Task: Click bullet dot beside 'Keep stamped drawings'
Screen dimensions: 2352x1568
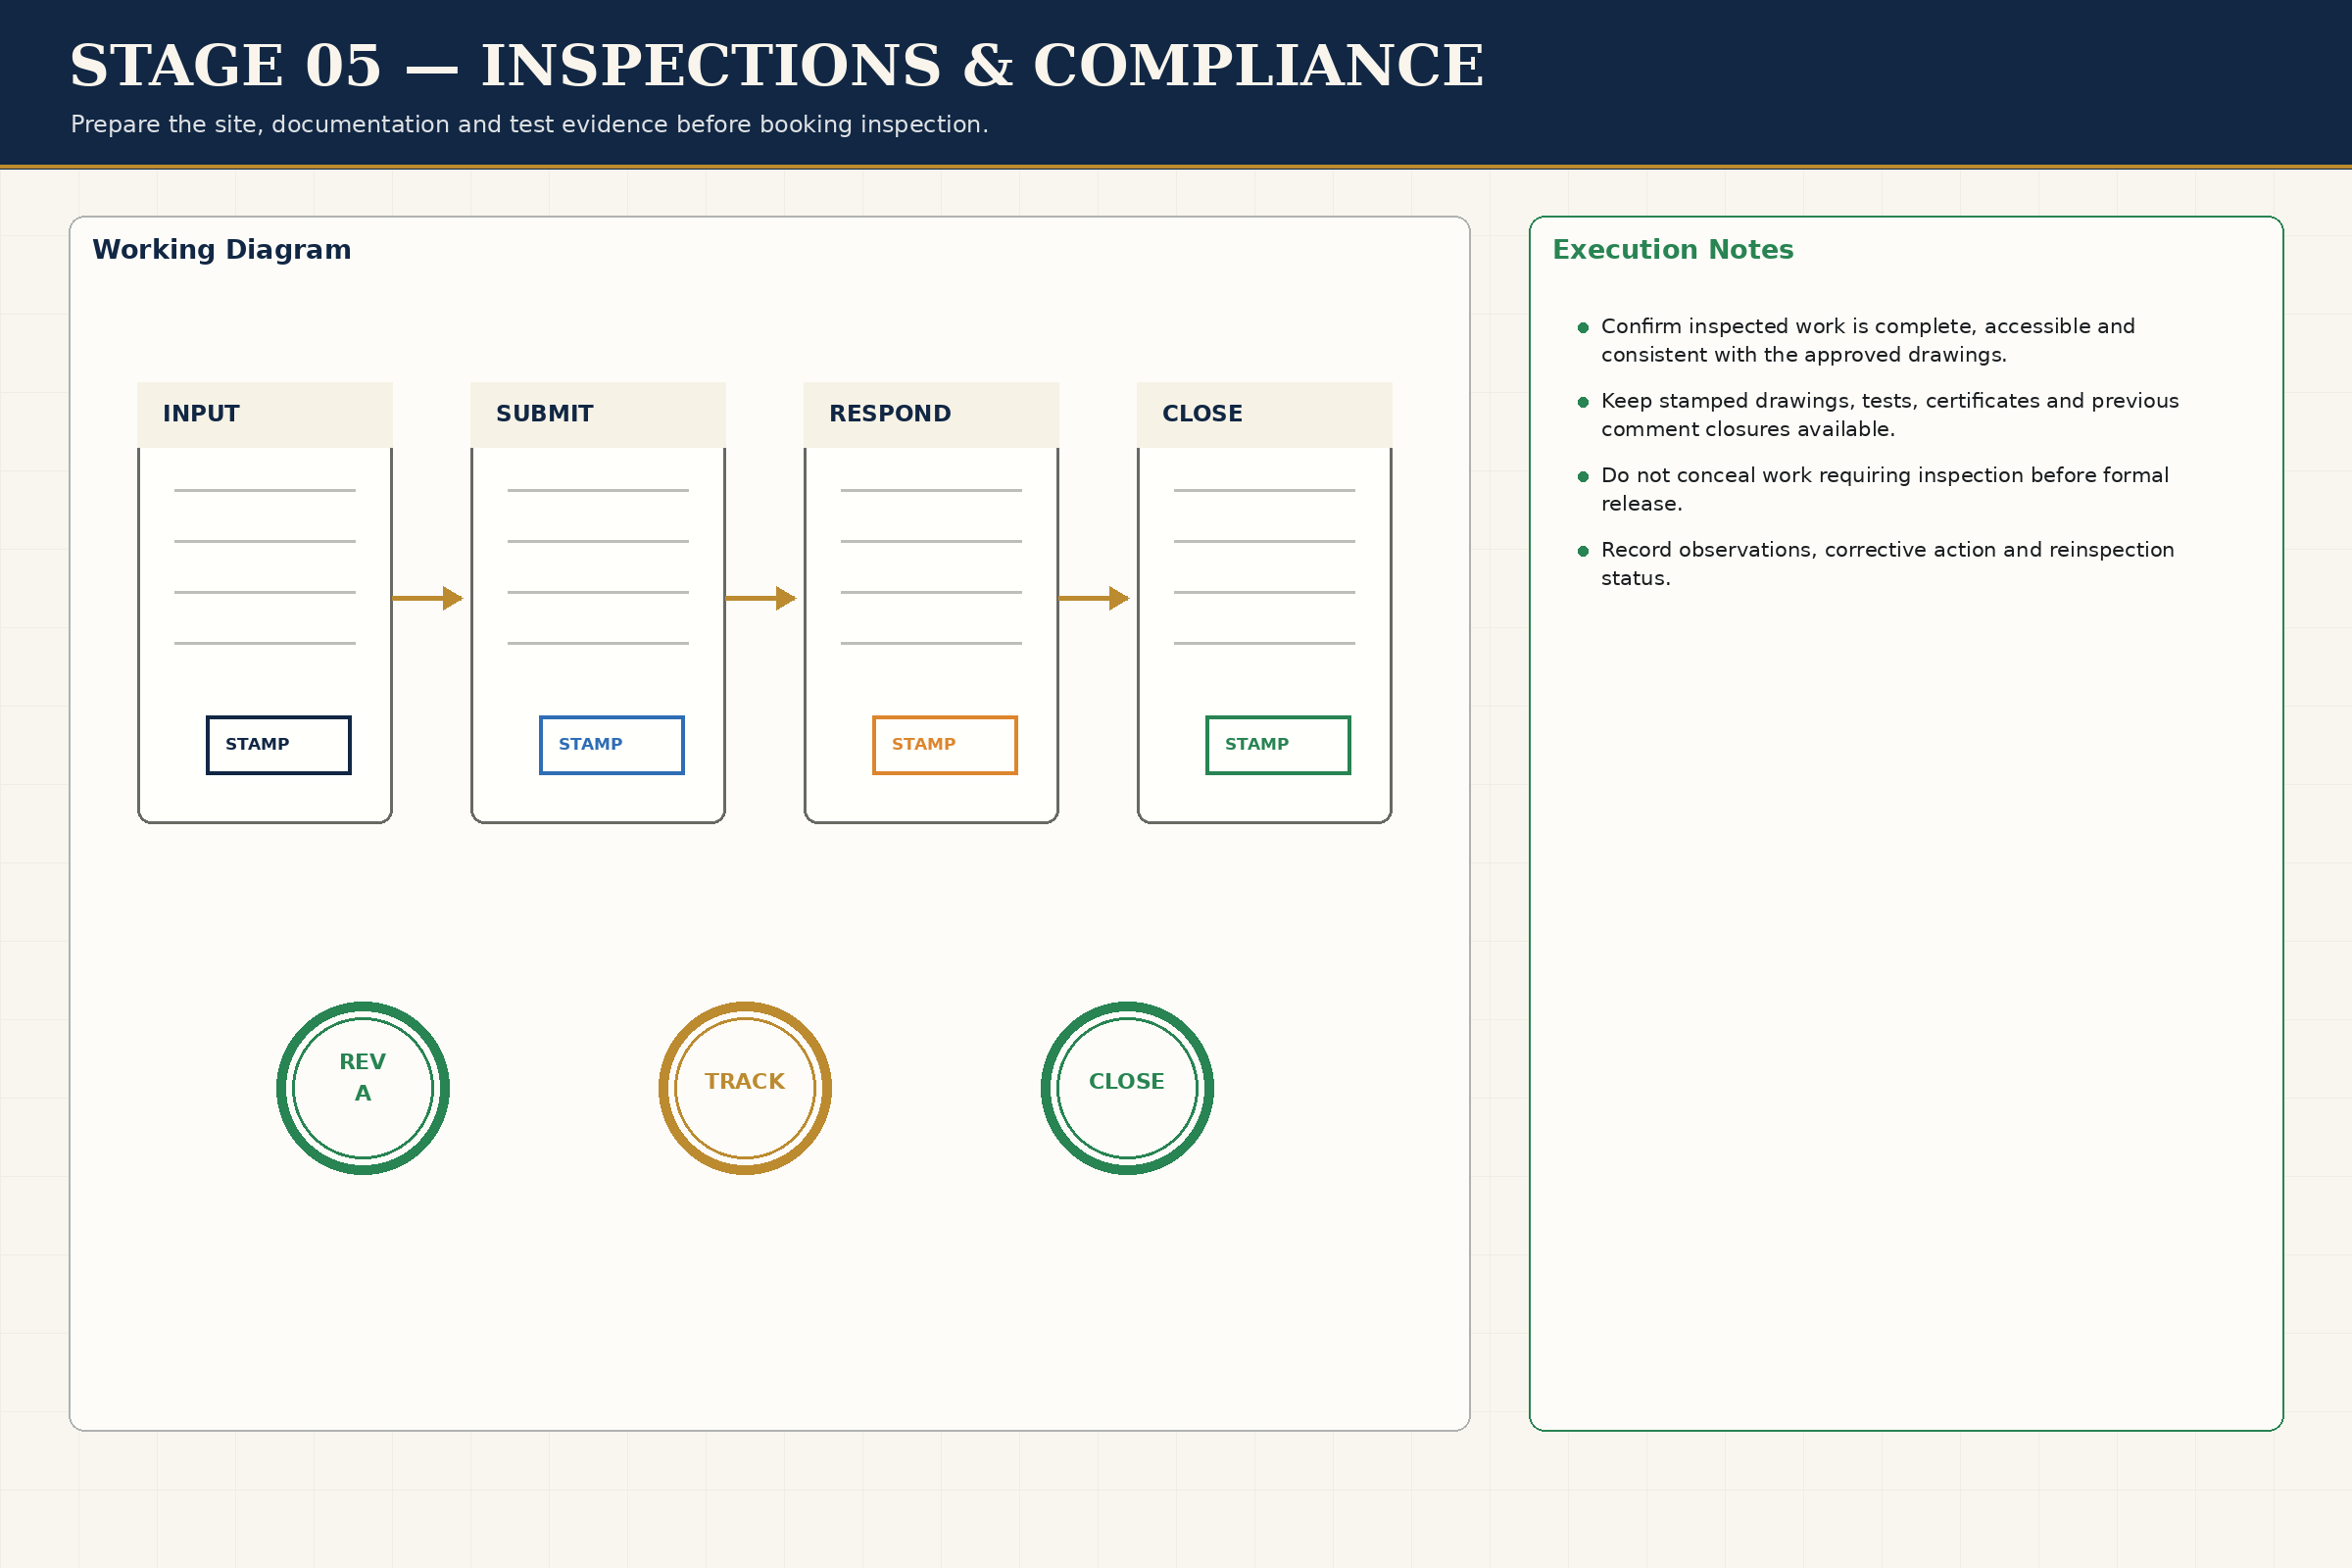Action: pos(1583,402)
